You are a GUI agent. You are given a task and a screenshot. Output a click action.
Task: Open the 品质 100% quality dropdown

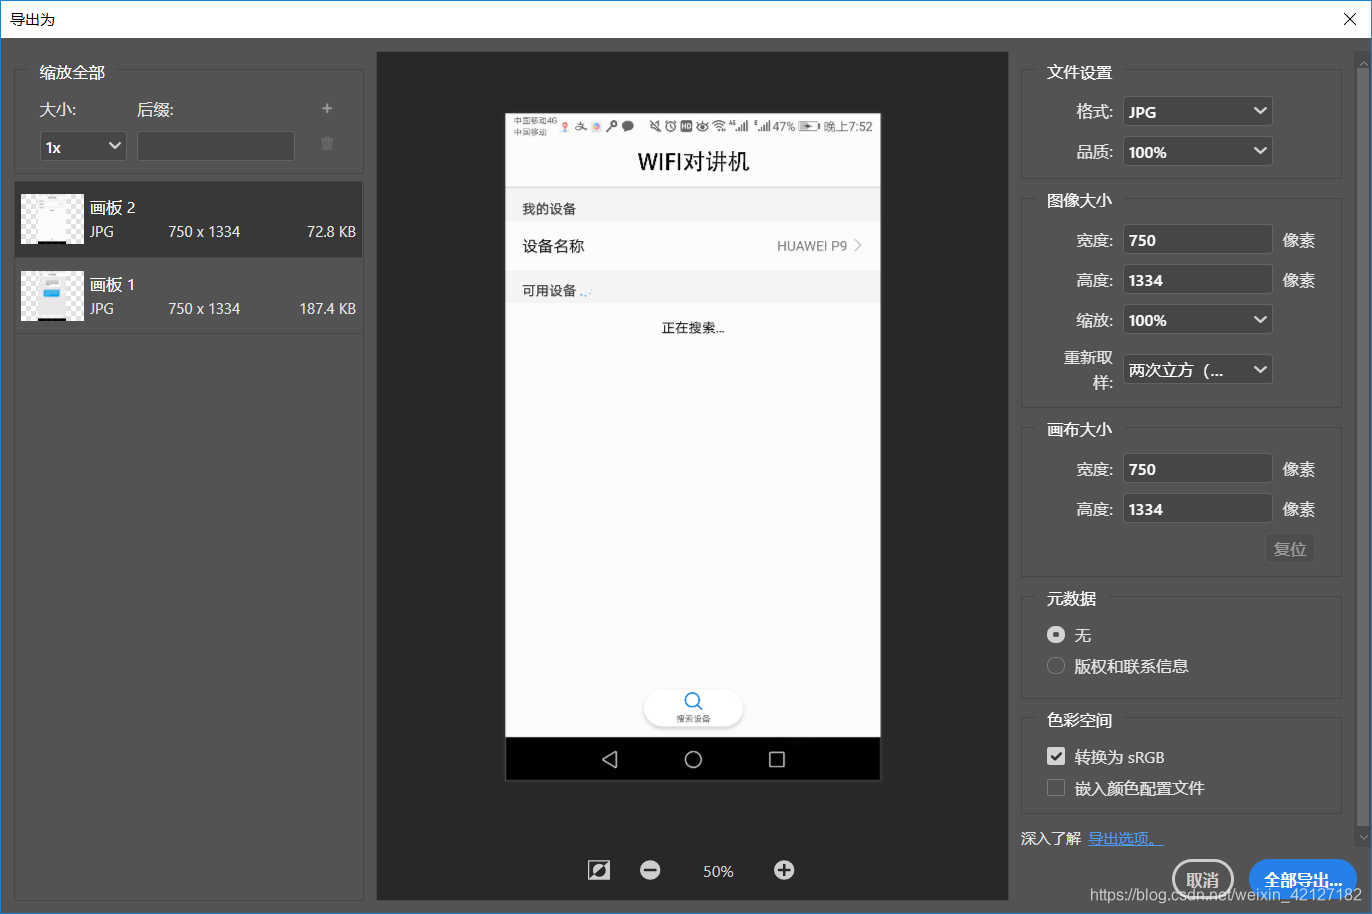pos(1198,151)
